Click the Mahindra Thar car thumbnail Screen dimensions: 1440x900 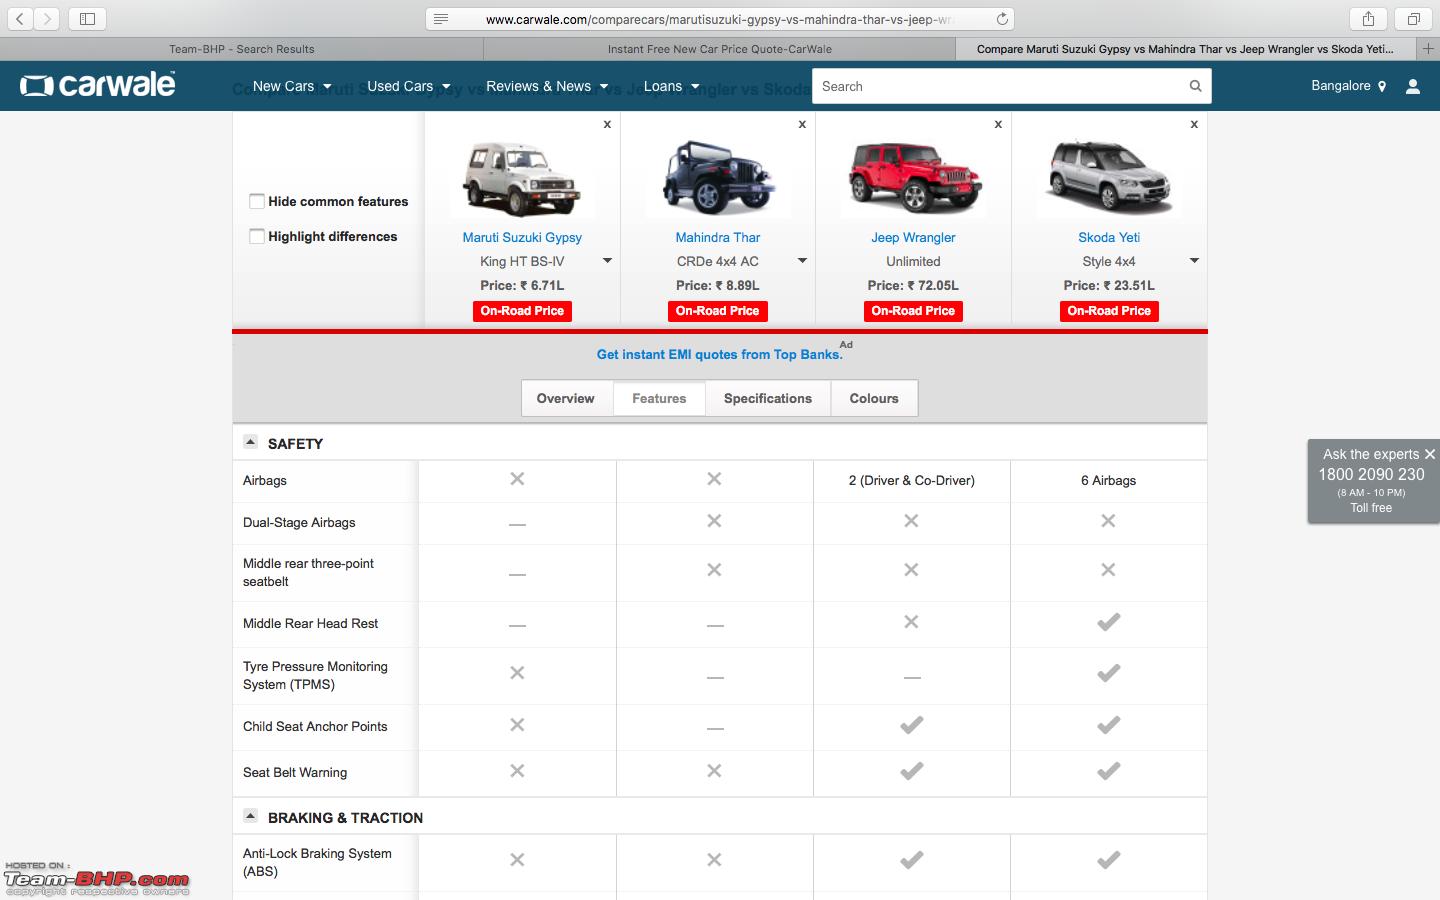pos(717,178)
